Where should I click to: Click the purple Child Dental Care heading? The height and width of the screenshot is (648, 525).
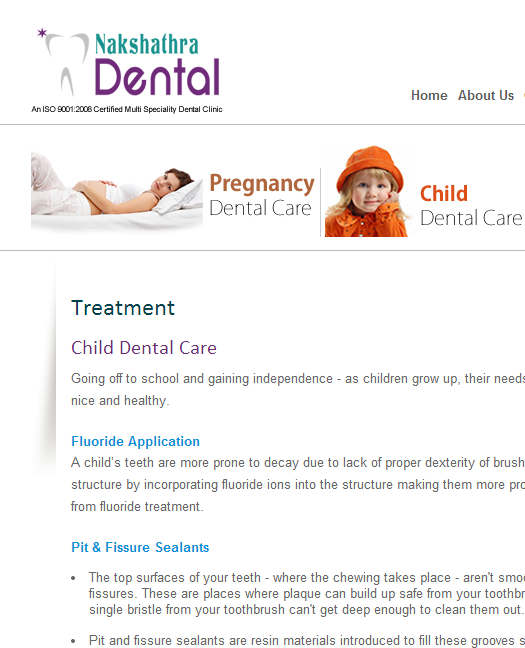tap(144, 348)
